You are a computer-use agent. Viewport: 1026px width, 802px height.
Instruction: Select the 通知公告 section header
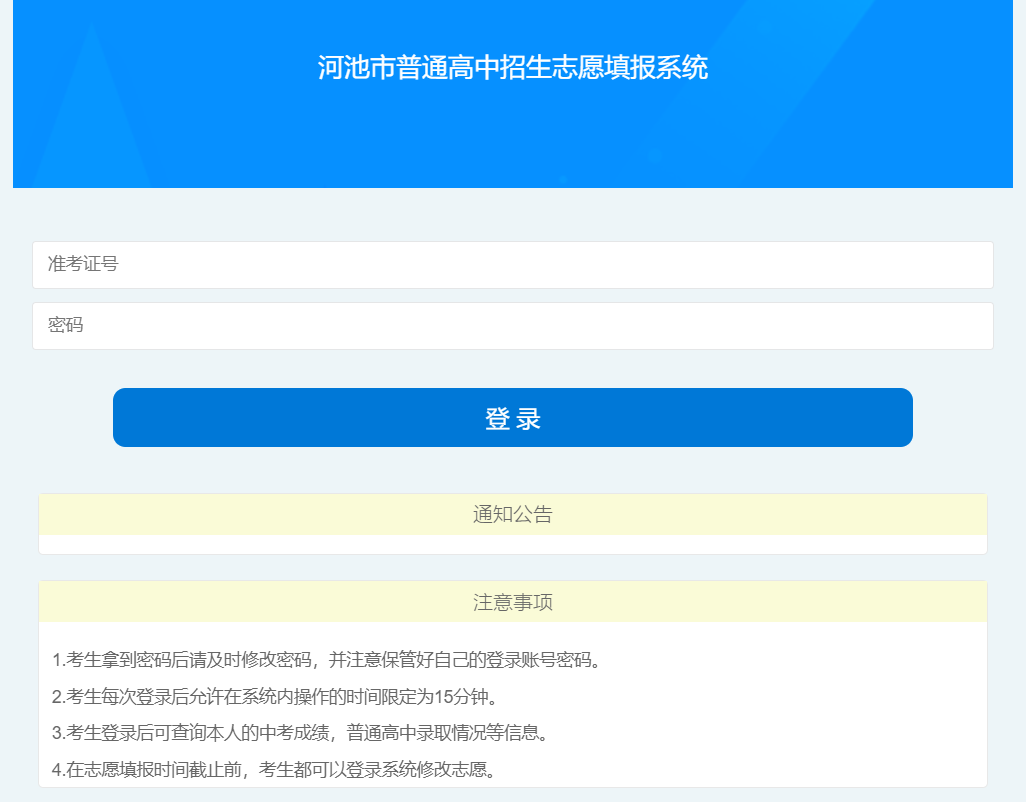(x=512, y=515)
